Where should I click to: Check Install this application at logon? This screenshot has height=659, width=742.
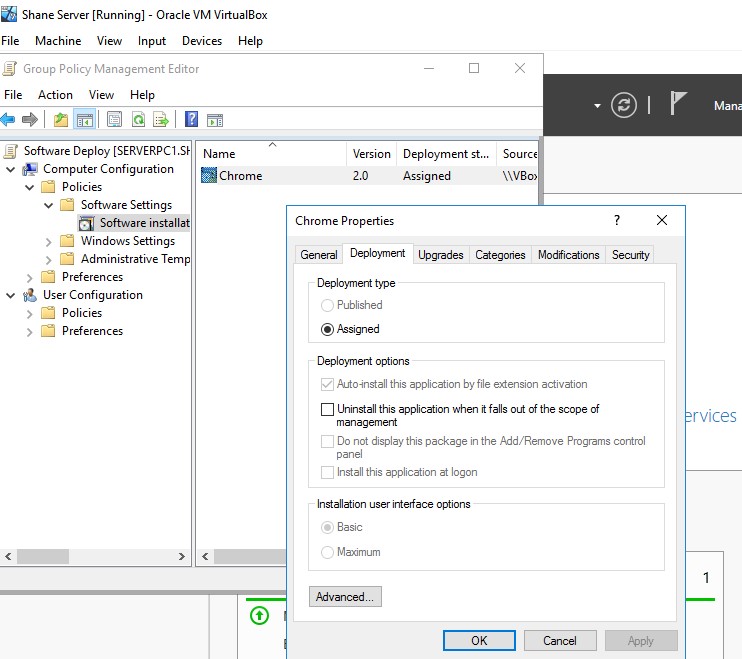327,472
